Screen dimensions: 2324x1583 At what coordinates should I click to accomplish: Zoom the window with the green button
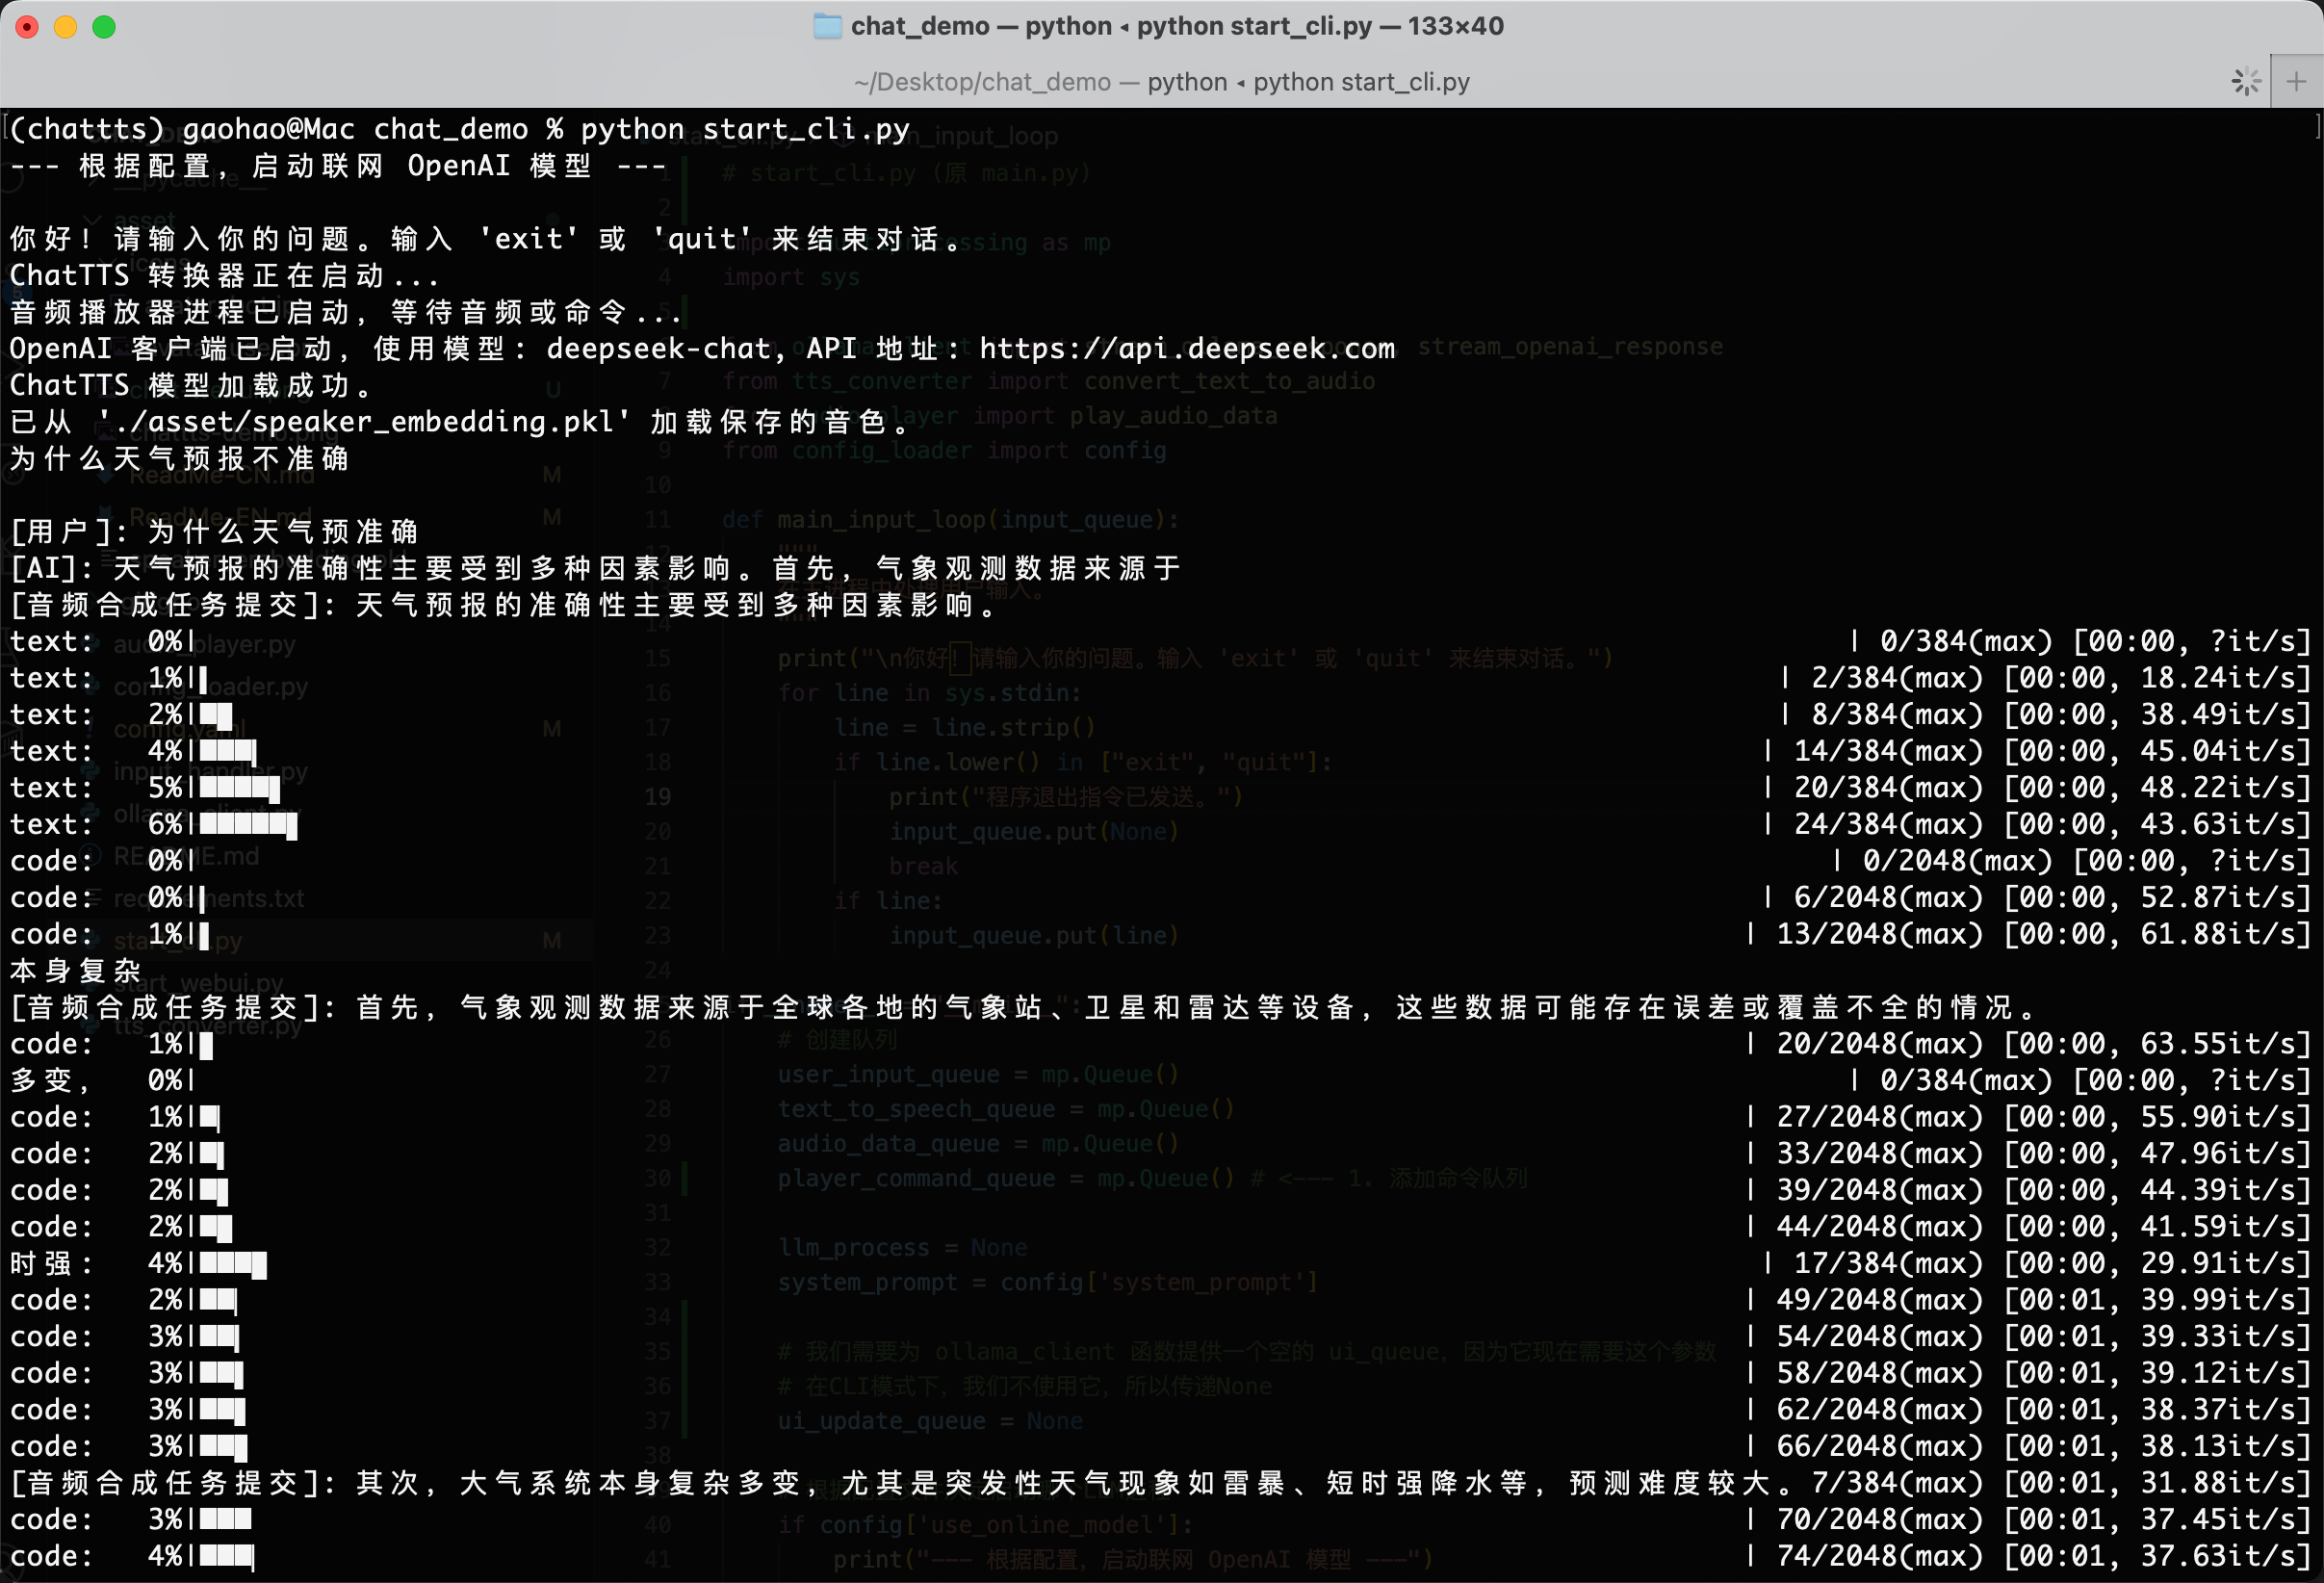pyautogui.click(x=104, y=27)
